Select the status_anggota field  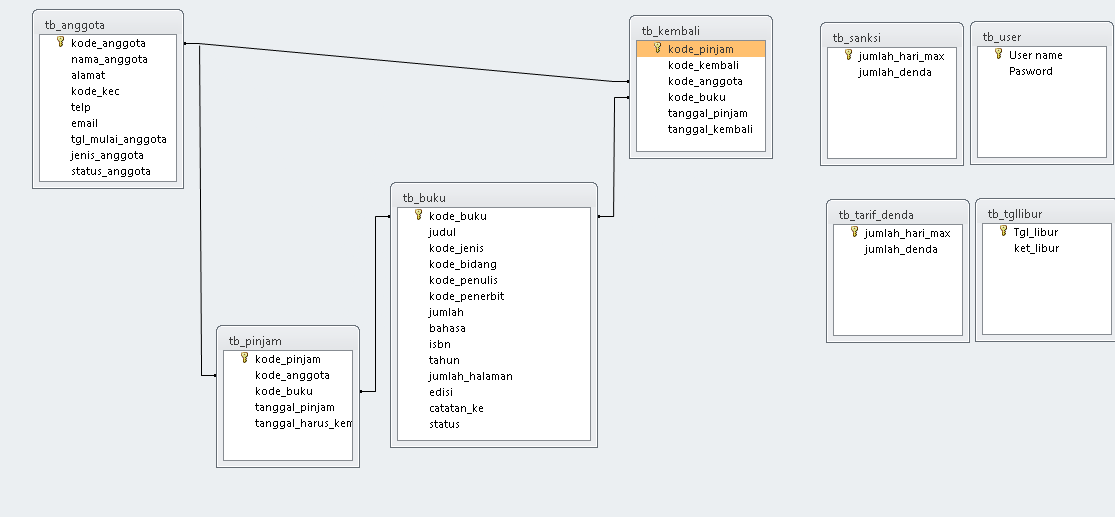point(110,171)
